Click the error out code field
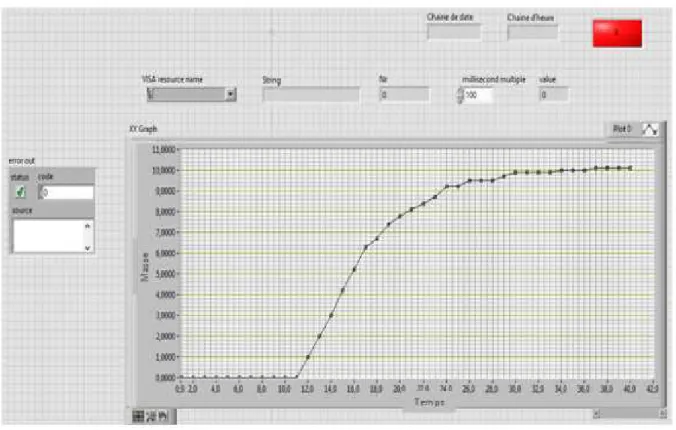 point(66,192)
